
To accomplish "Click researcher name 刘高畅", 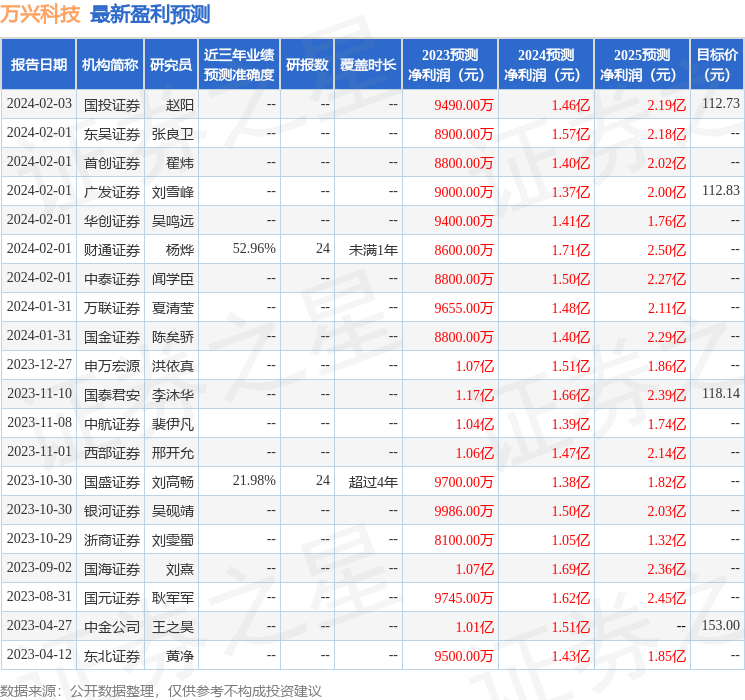I will click(172, 482).
